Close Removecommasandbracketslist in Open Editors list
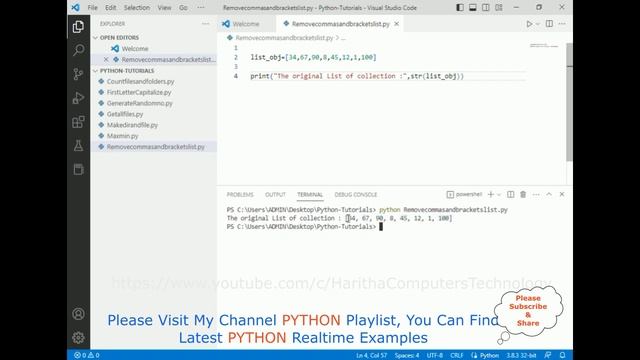640x360 pixels. click(x=106, y=60)
